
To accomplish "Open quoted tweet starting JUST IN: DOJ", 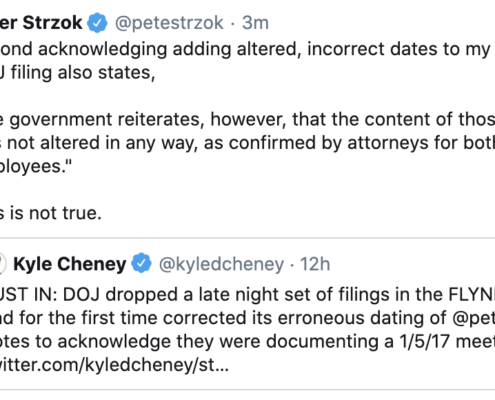I will click(247, 313).
